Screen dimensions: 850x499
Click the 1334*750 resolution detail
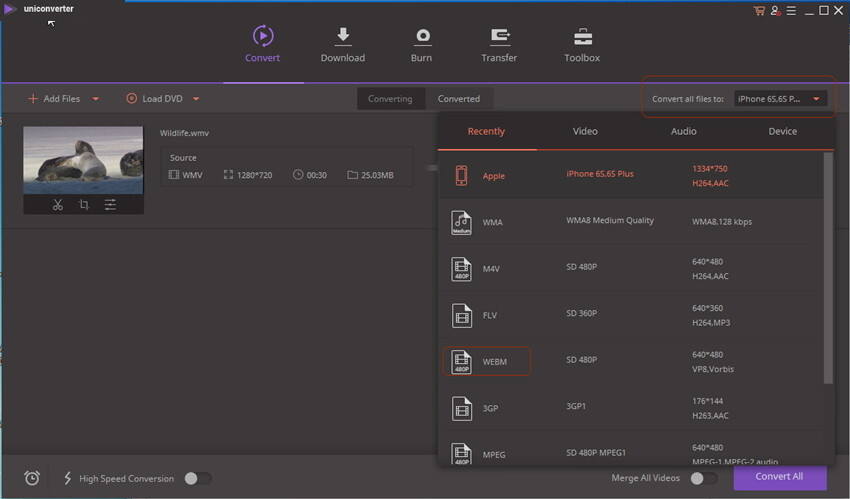click(x=710, y=169)
